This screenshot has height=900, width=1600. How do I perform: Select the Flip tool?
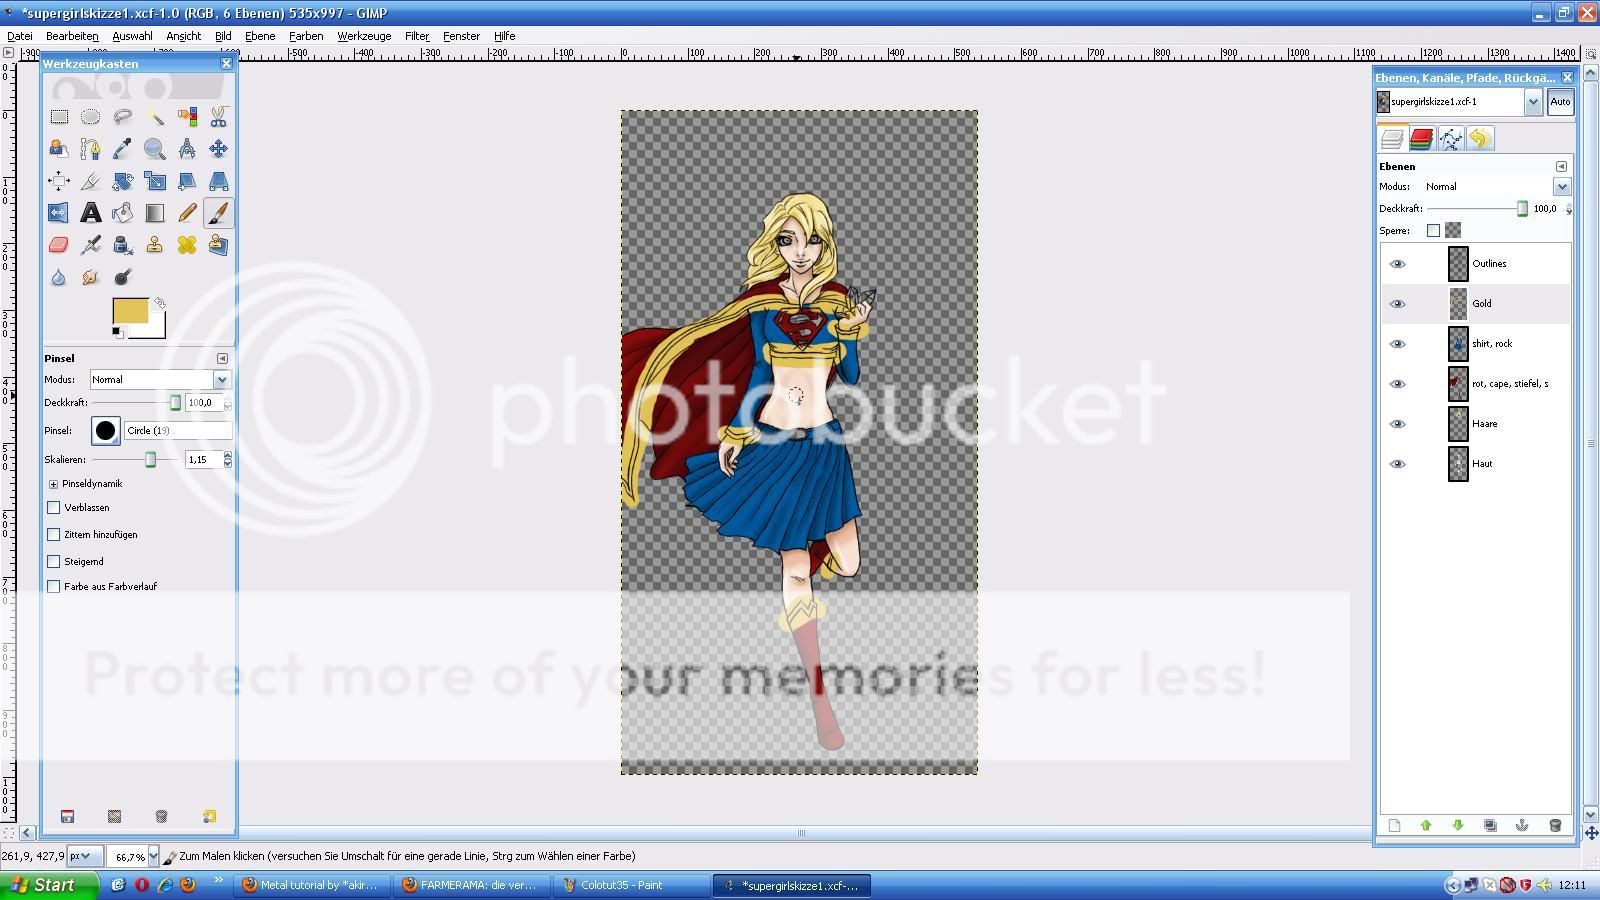tap(59, 213)
